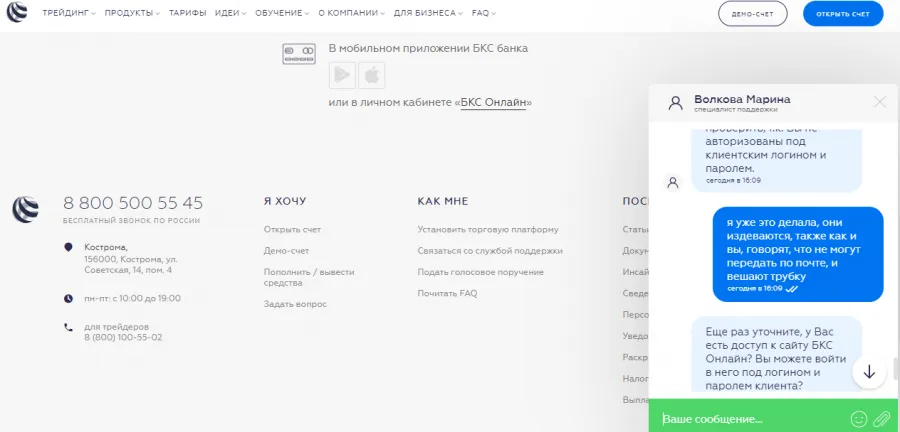Expand the Идеи menu
This screenshot has width=900, height=432.
pos(231,13)
